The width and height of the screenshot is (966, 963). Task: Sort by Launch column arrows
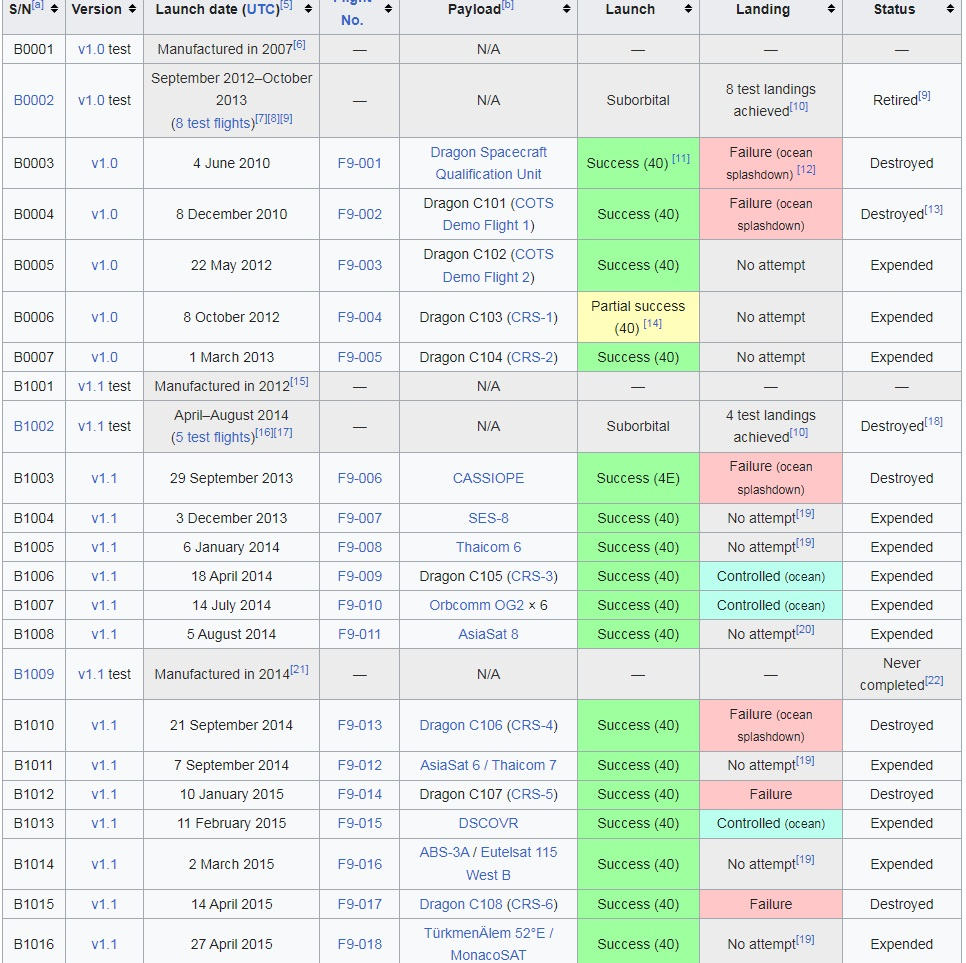point(688,9)
